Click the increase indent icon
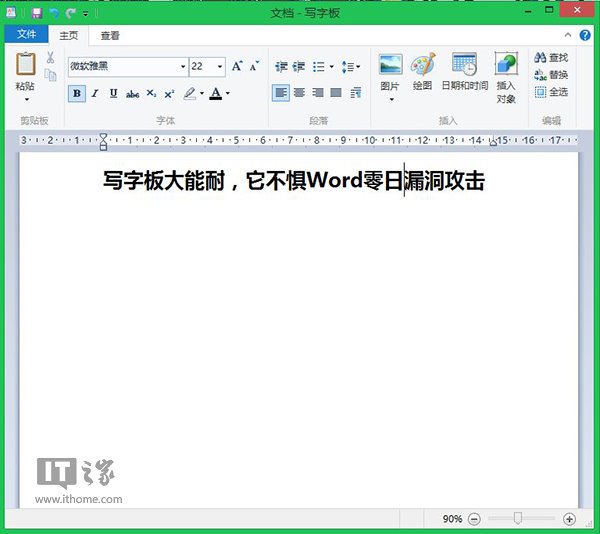This screenshot has height=534, width=600. click(x=299, y=67)
